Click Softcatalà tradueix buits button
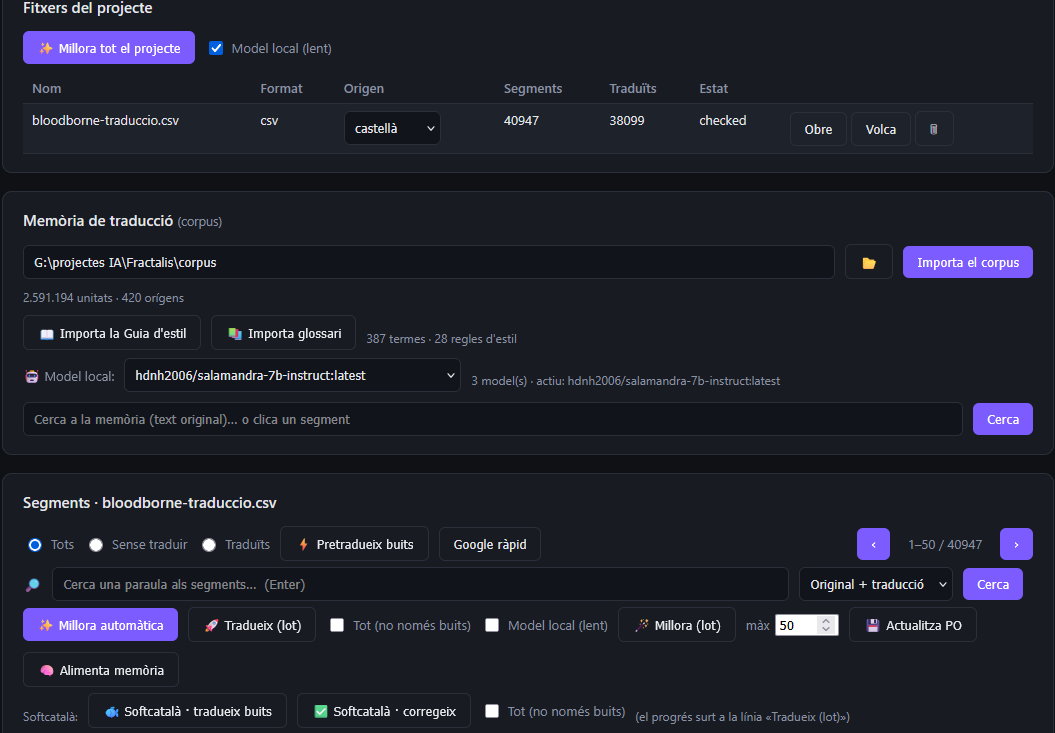Image resolution: width=1055 pixels, height=733 pixels. pyautogui.click(x=188, y=711)
